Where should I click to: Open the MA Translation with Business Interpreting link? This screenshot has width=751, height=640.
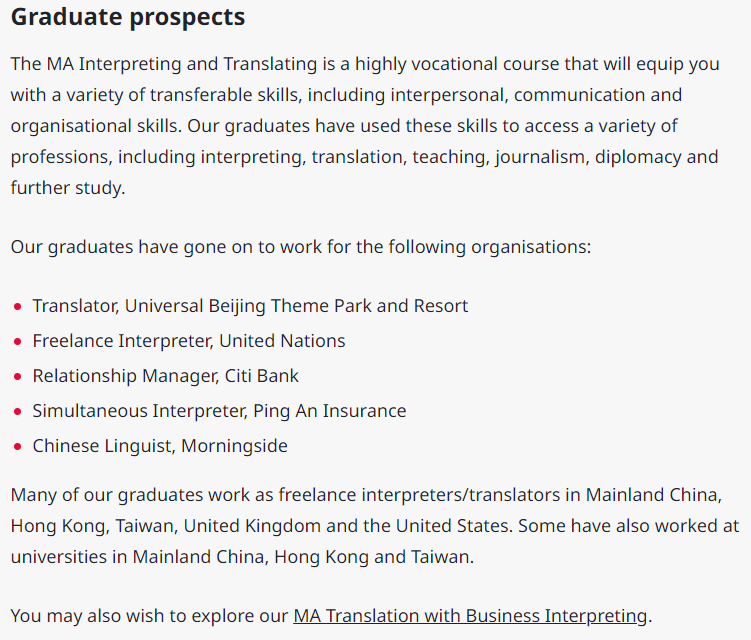pyautogui.click(x=470, y=616)
